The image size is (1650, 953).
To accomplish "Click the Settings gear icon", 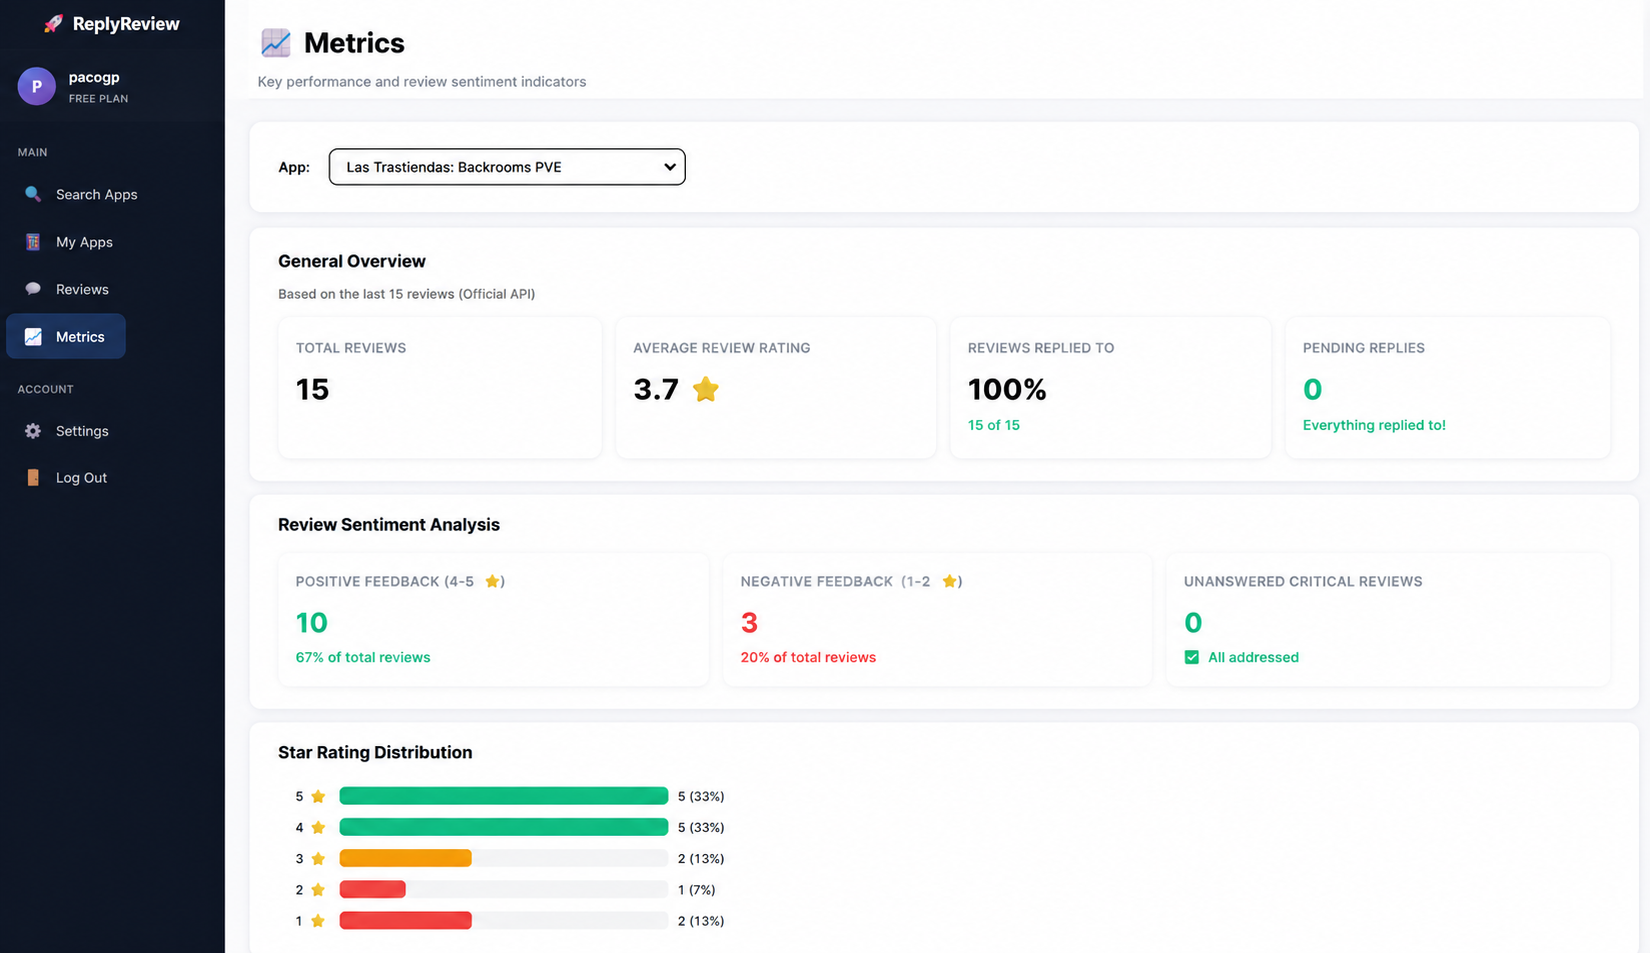I will pyautogui.click(x=33, y=431).
